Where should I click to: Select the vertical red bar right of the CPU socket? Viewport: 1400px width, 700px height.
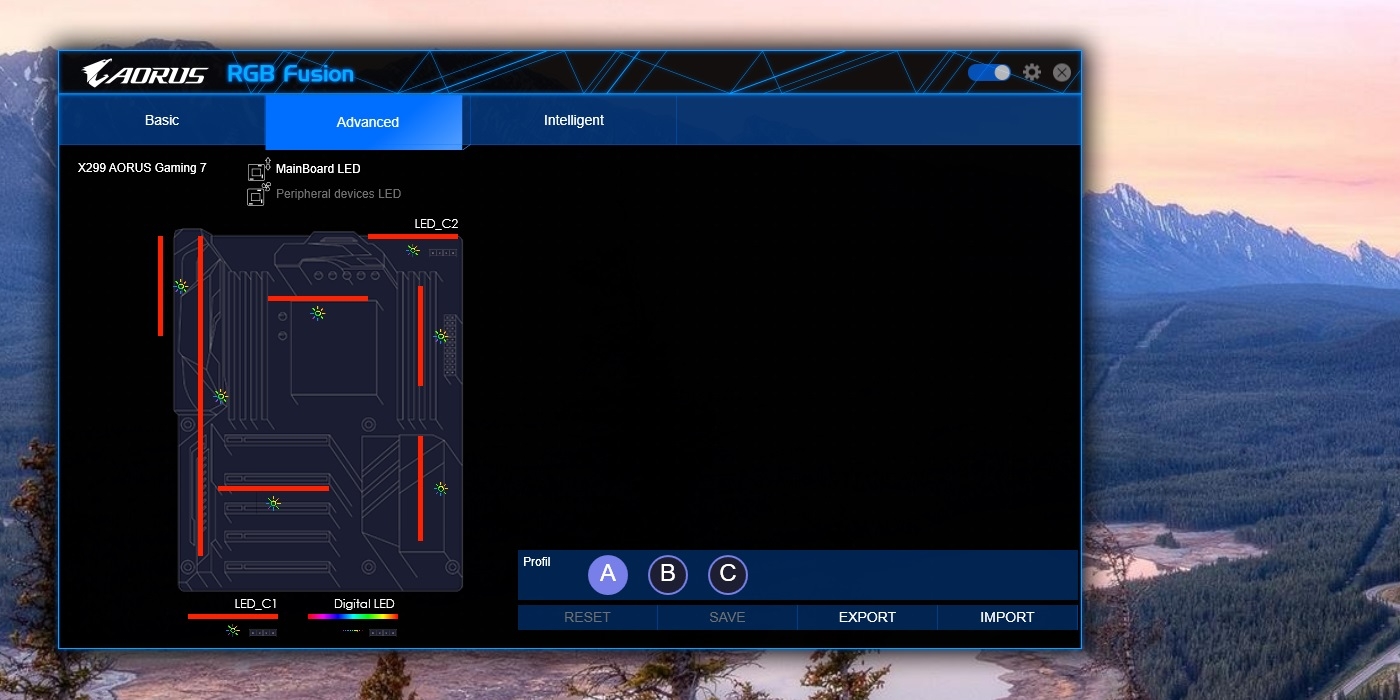click(420, 336)
